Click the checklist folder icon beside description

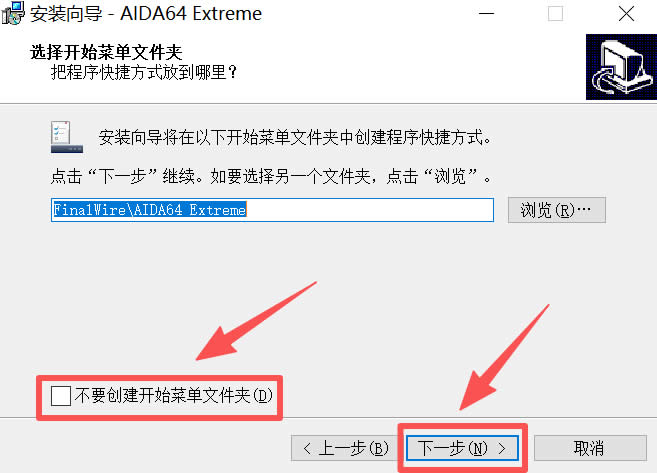[x=67, y=137]
